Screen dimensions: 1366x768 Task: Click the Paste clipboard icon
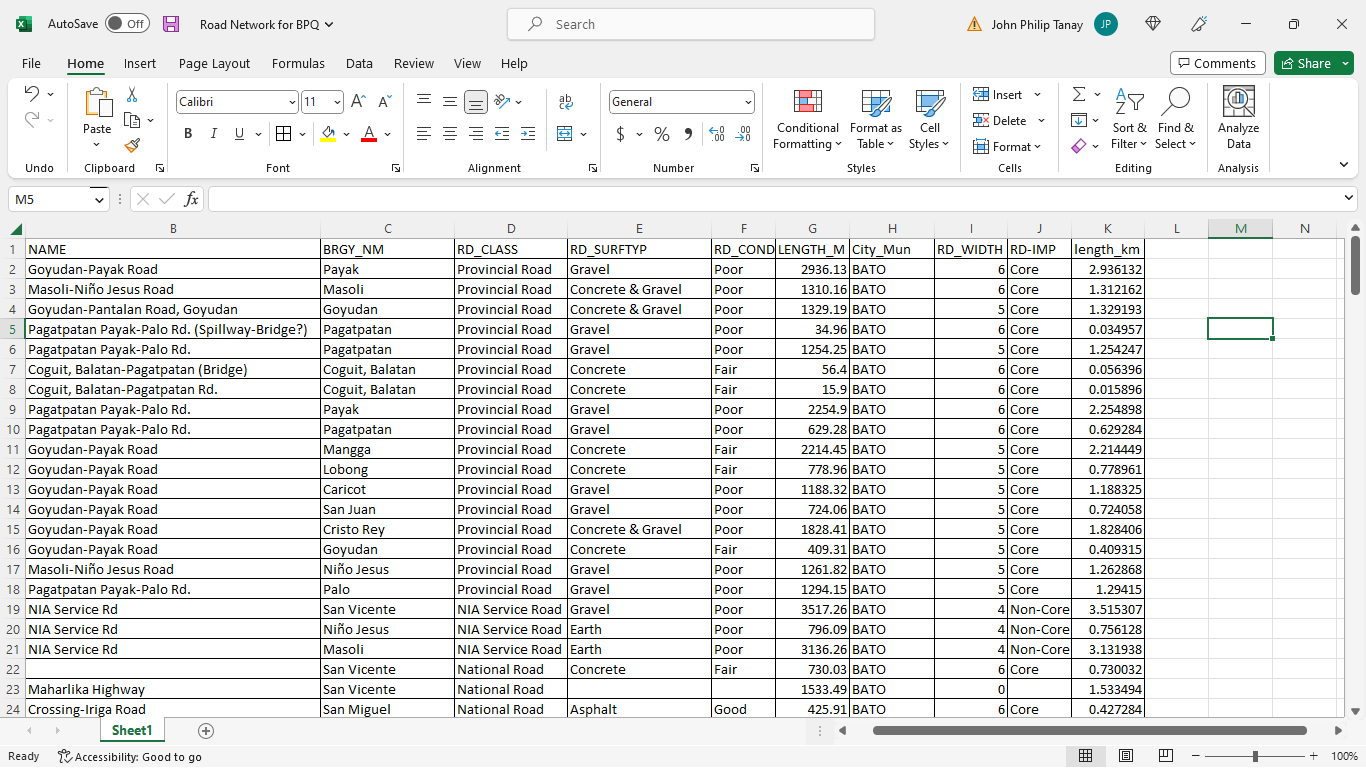pyautogui.click(x=97, y=103)
